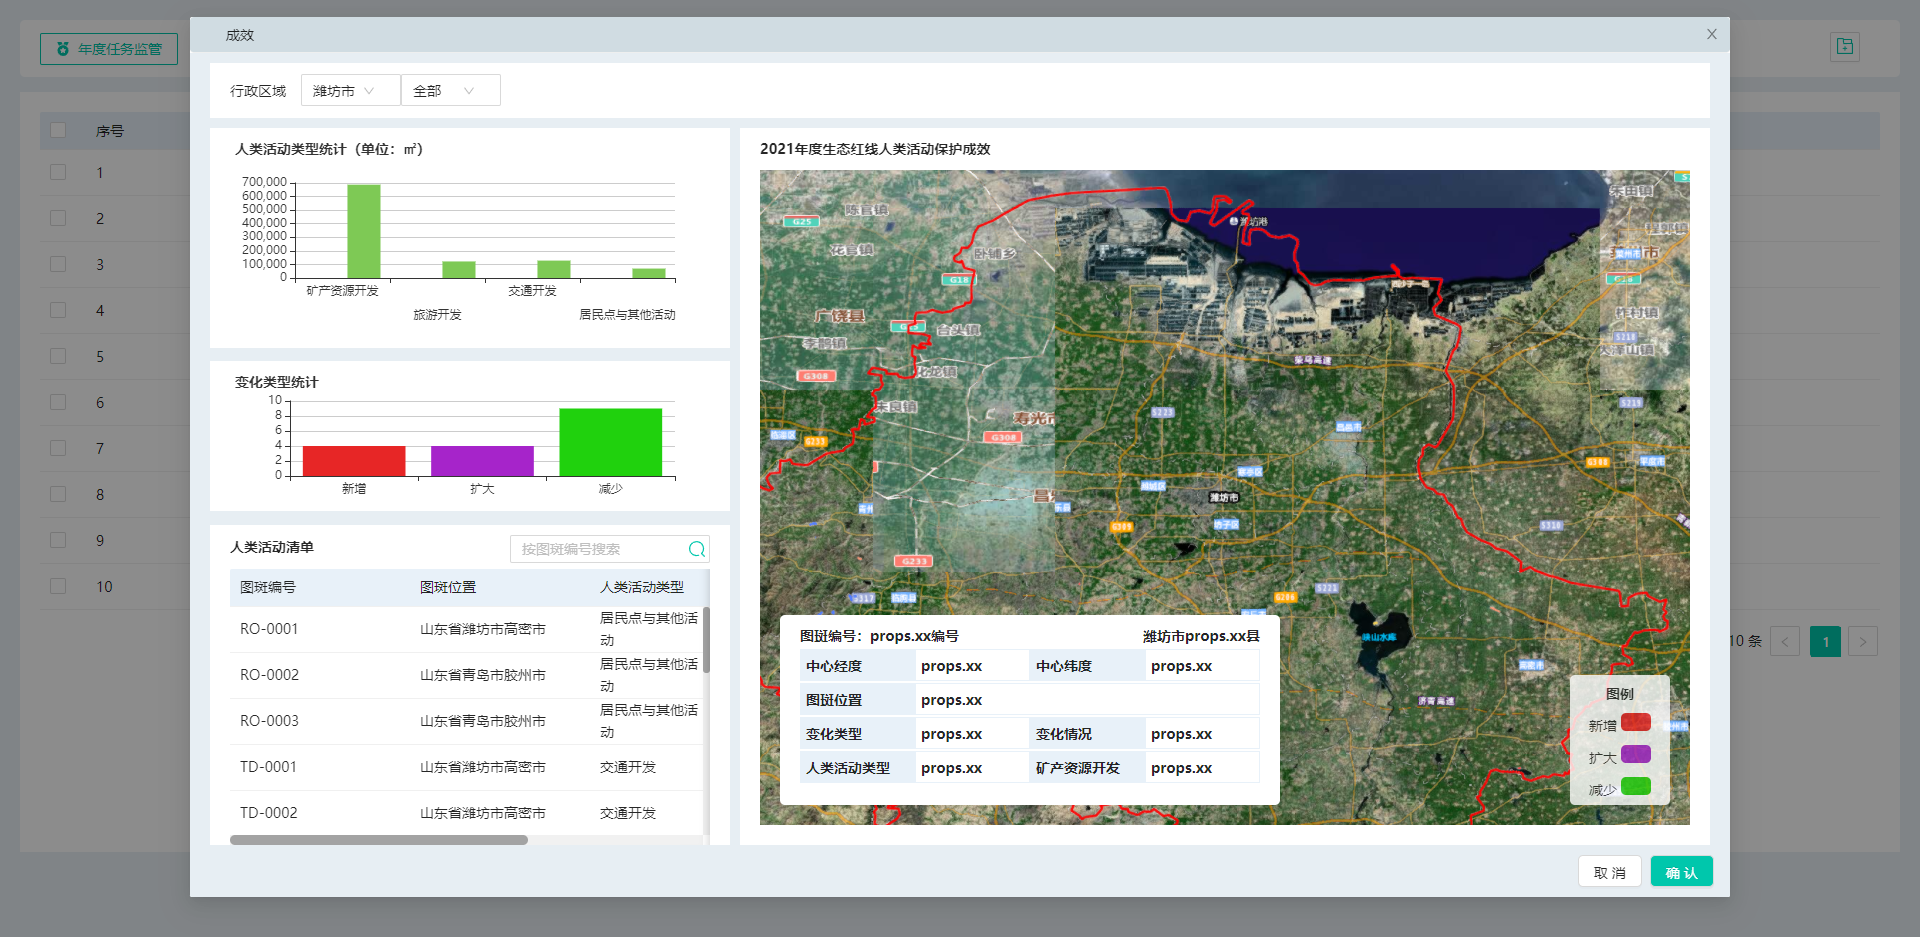The width and height of the screenshot is (1920, 937).
Task: Check the row 5 checkbox in background table
Action: point(58,356)
